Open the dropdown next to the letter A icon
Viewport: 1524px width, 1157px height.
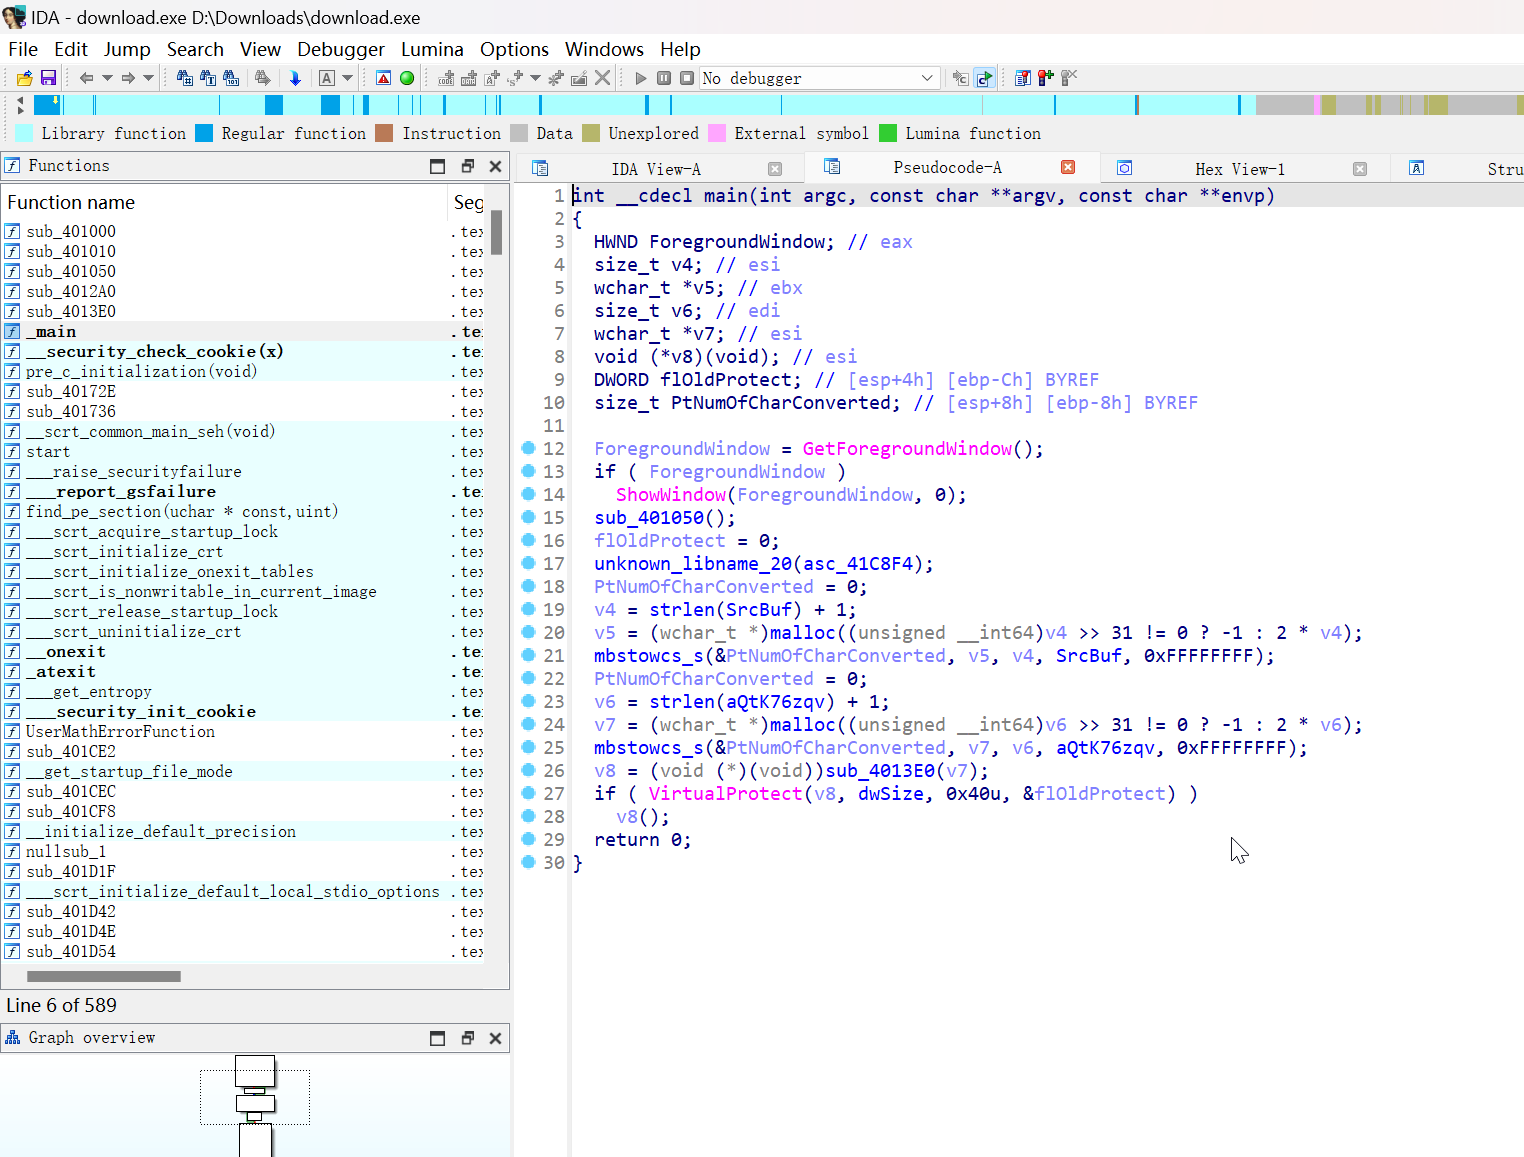click(x=348, y=78)
